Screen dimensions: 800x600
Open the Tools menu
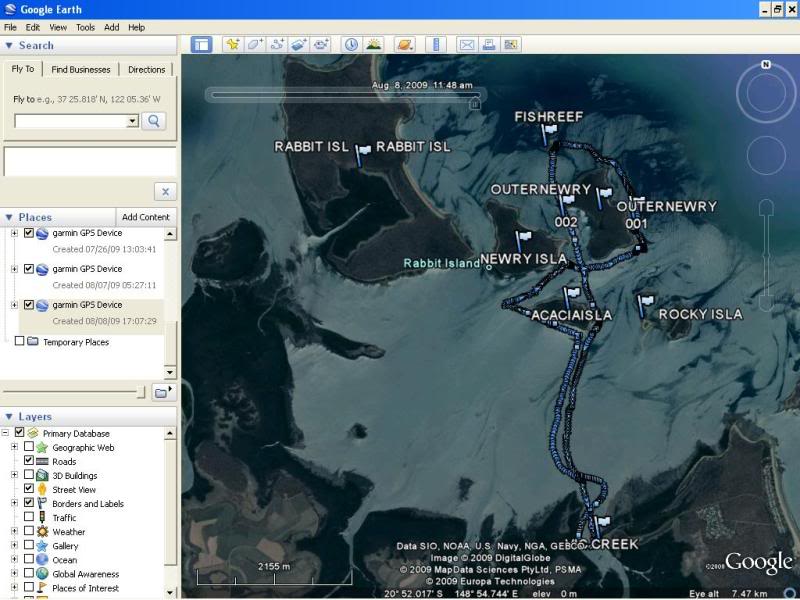tap(85, 28)
